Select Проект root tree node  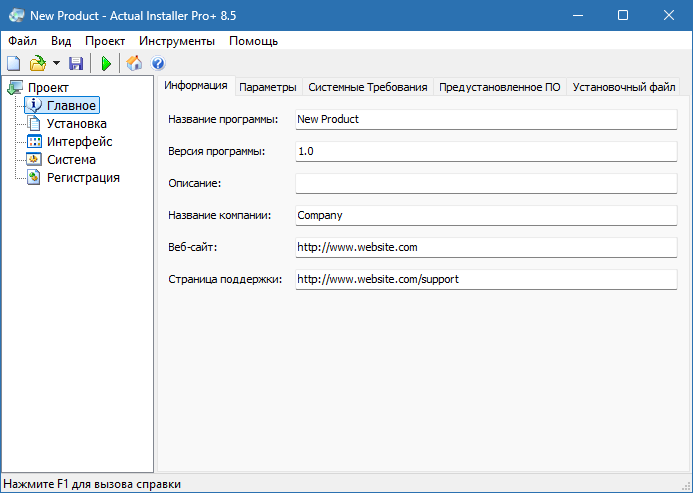48,88
